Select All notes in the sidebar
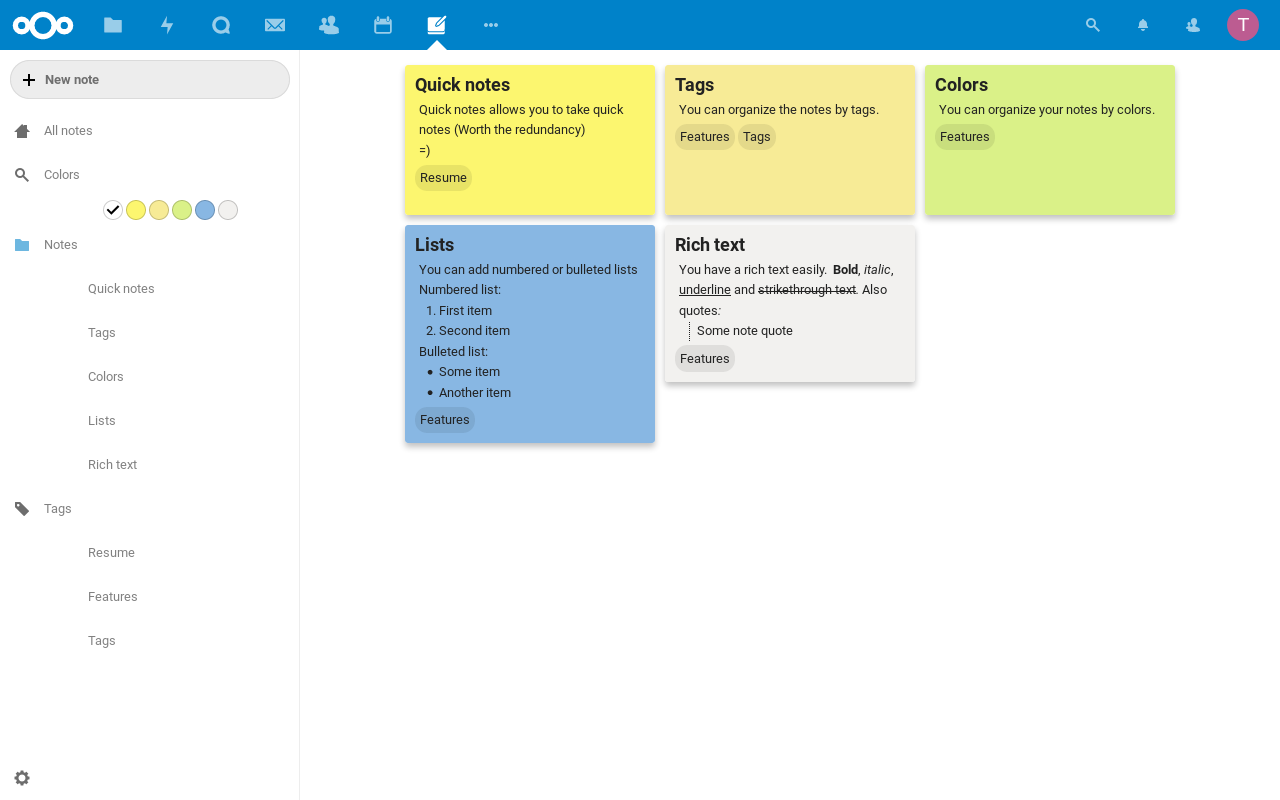The height and width of the screenshot is (800, 1280). click(x=68, y=130)
